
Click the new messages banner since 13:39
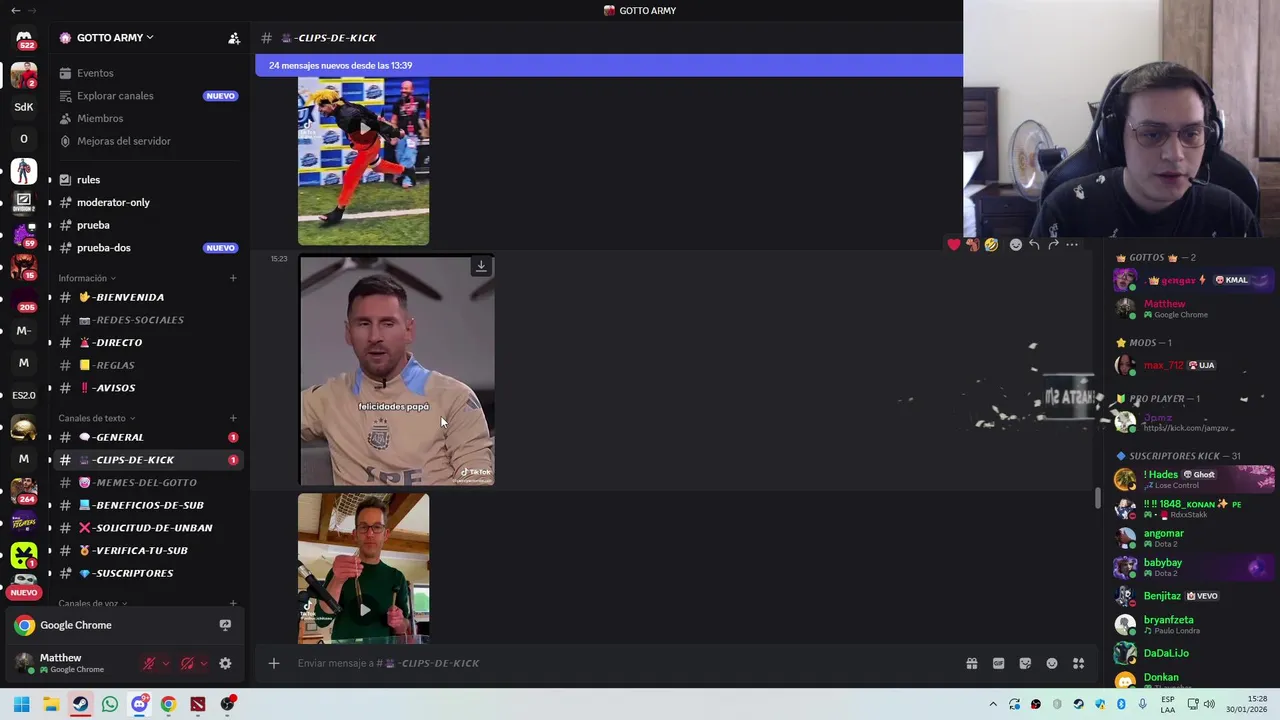point(609,65)
